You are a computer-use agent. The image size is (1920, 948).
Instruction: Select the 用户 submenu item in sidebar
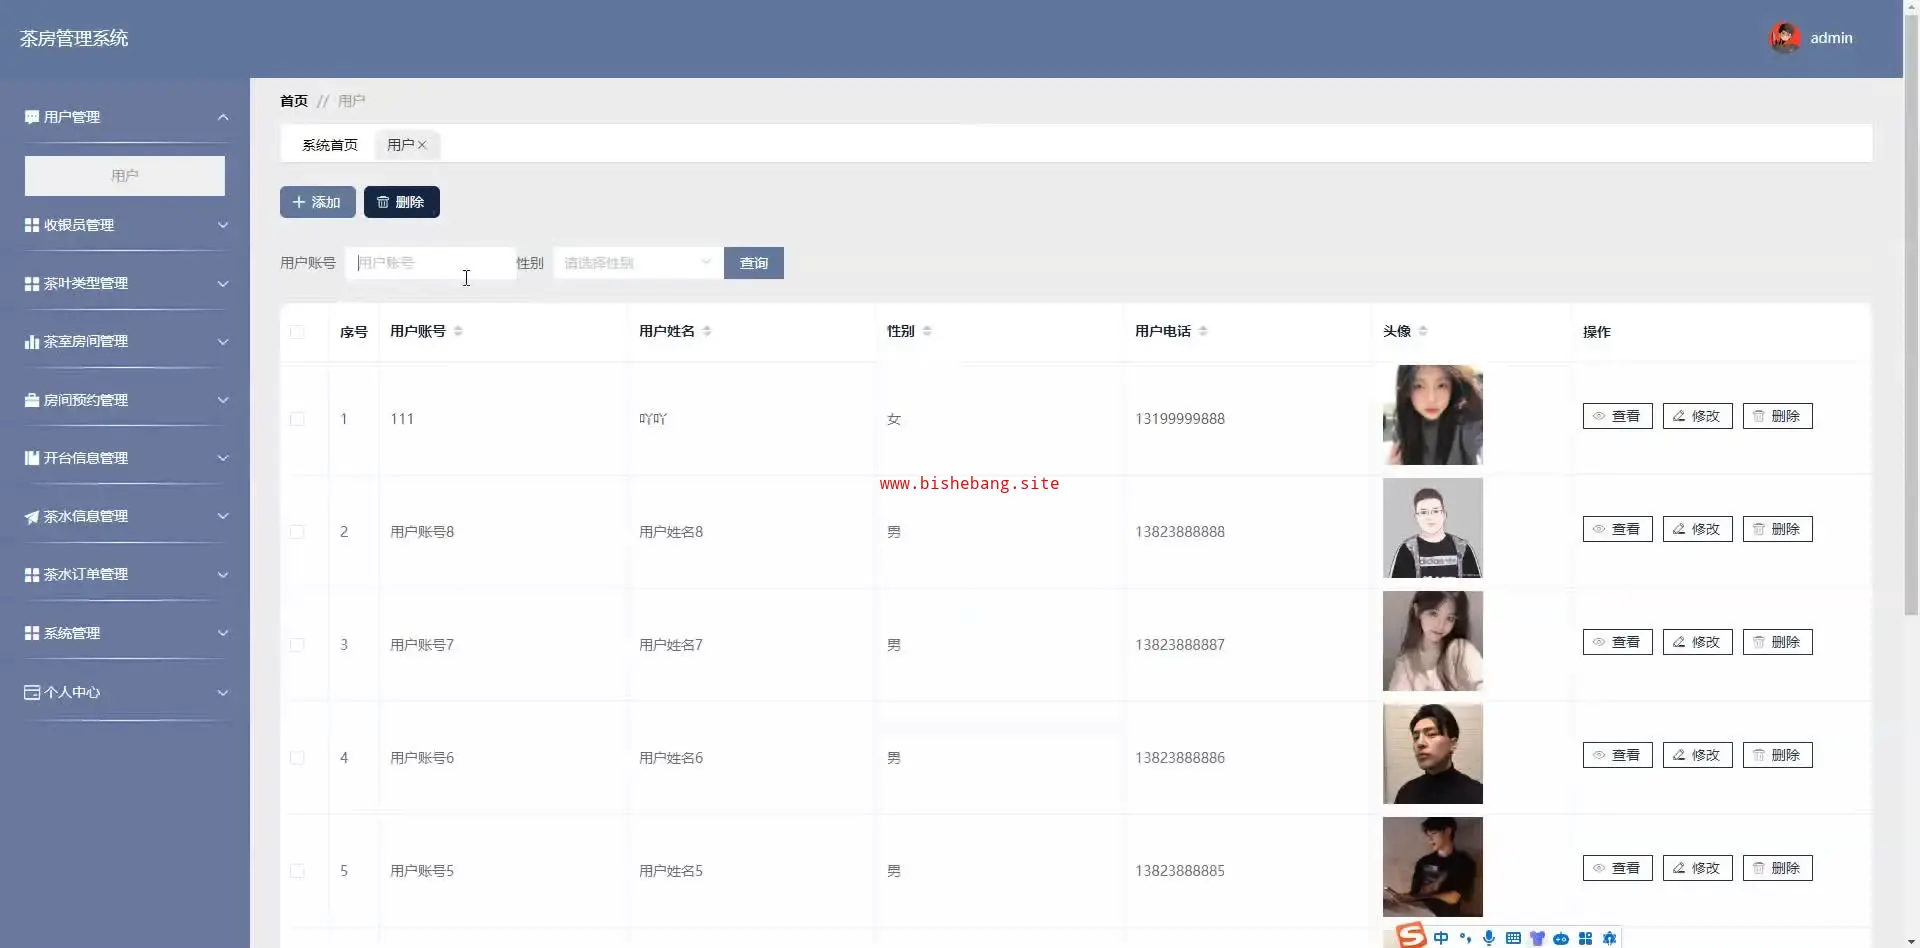click(x=125, y=176)
